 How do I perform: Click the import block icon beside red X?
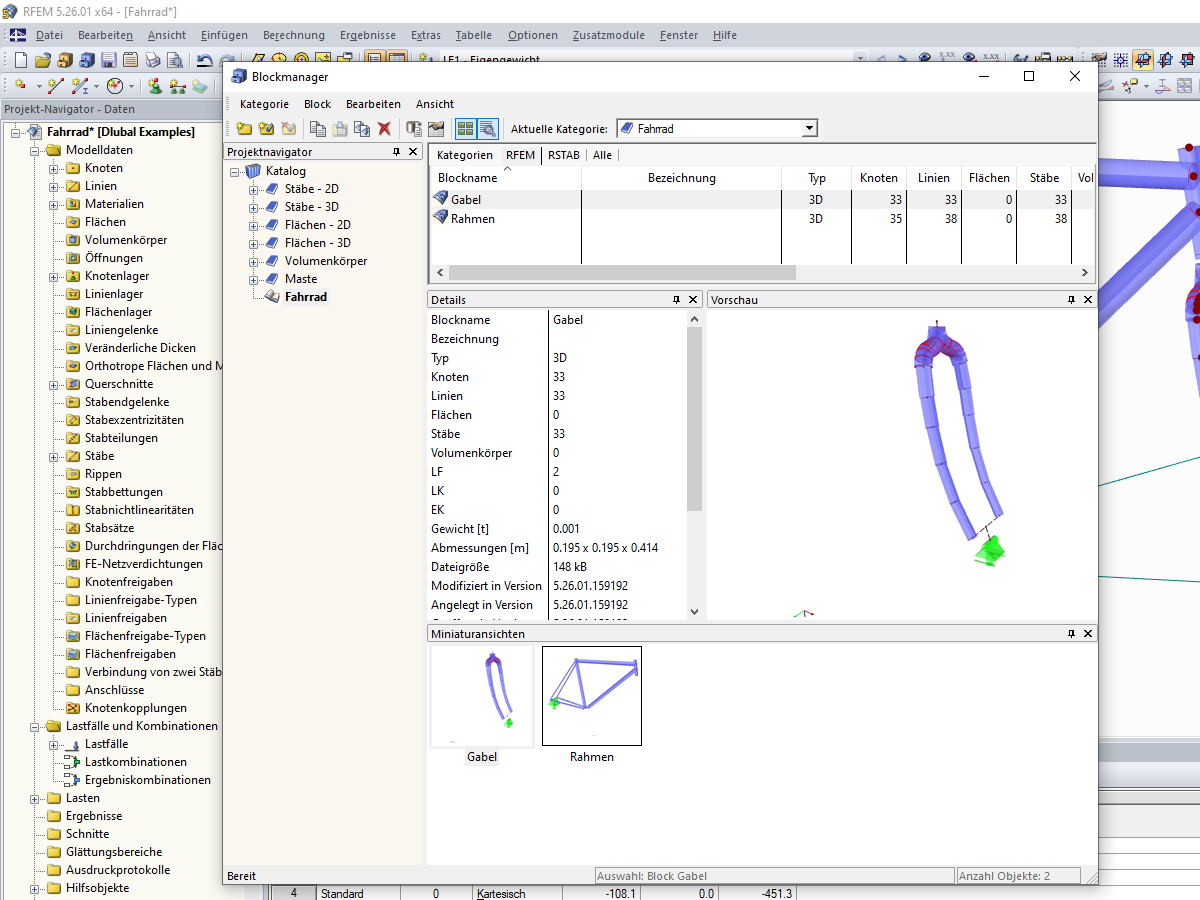414,129
